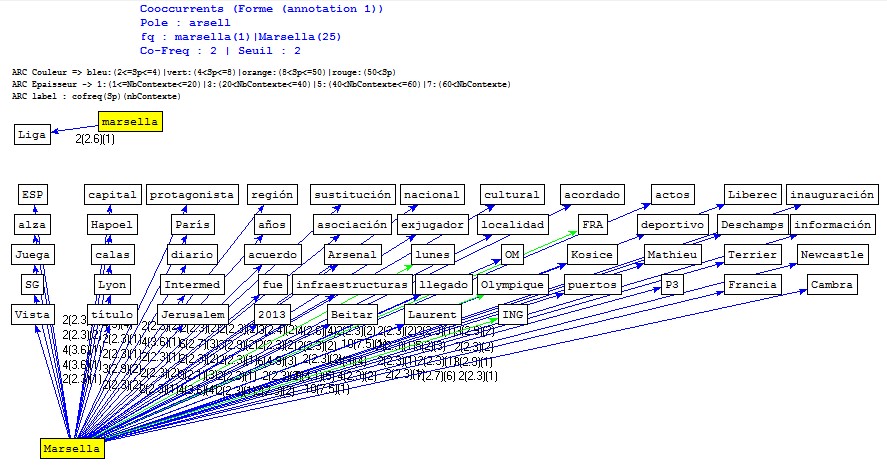This screenshot has height=475, width=887.
Task: Click the 'región' node
Action: coord(272,195)
